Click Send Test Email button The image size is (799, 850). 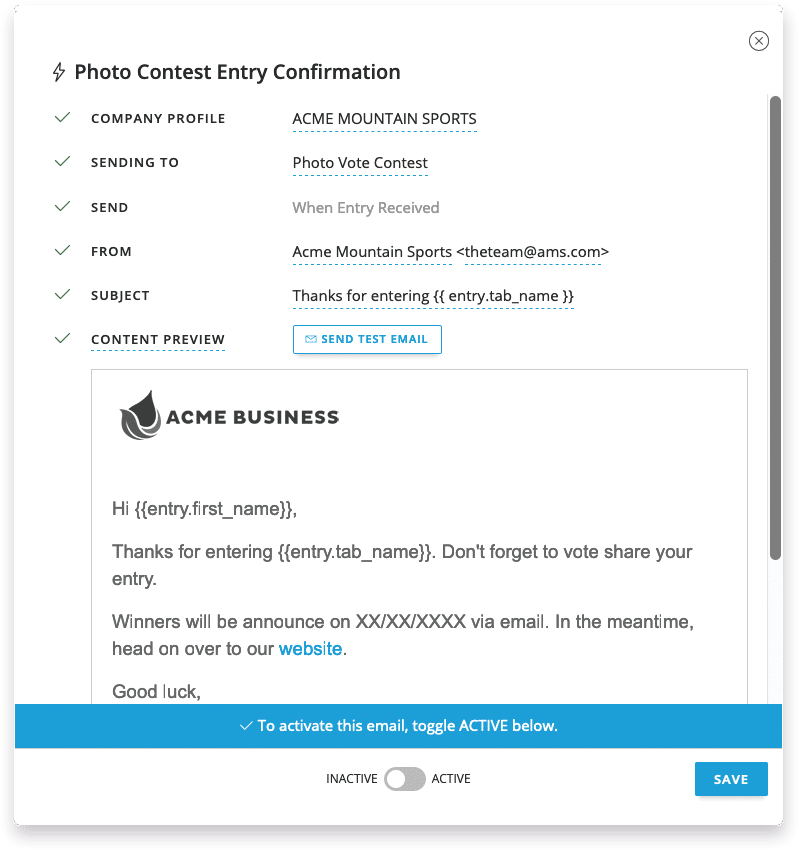[x=367, y=340]
